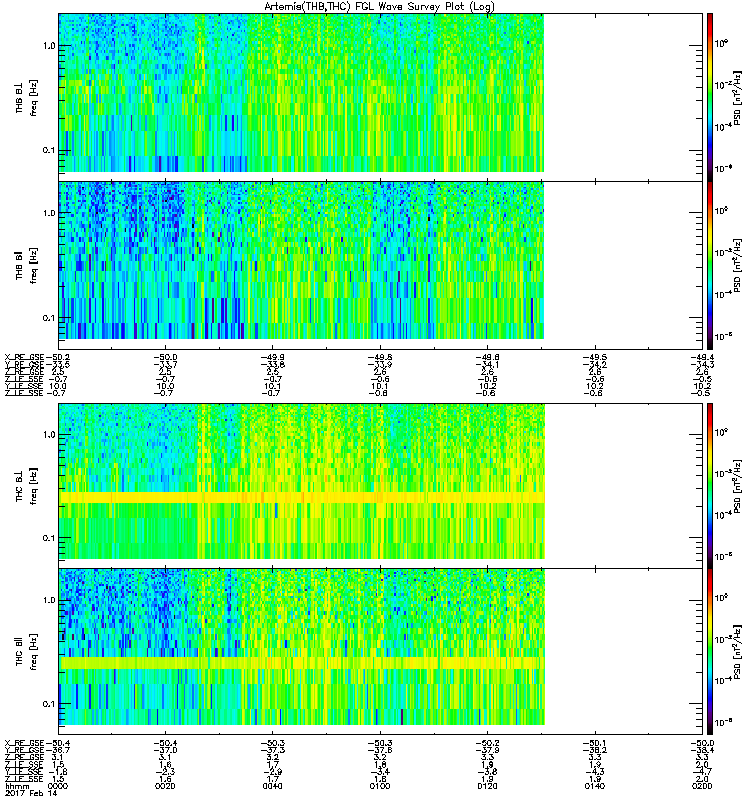750x800 pixels.
Task: Click the '0.1' frequency tick of the top THB panel
Action: 49,151
